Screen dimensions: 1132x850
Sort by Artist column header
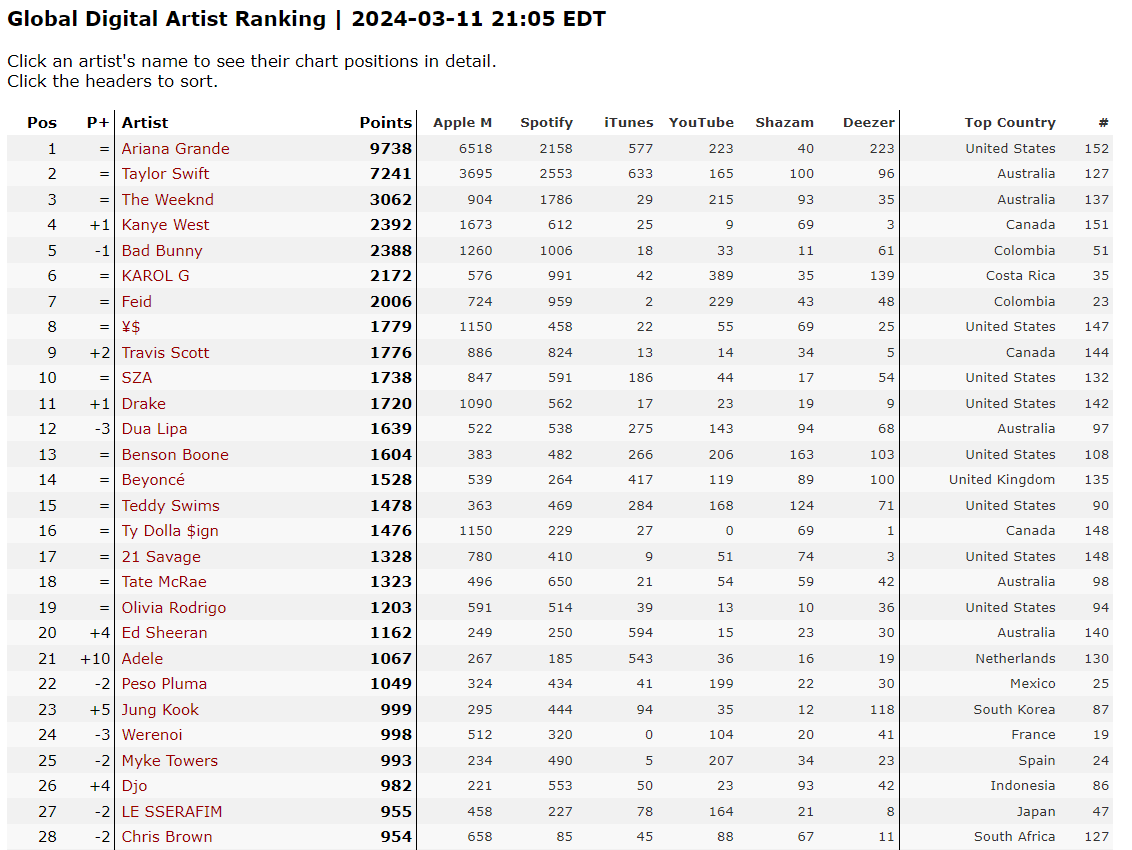click(144, 123)
